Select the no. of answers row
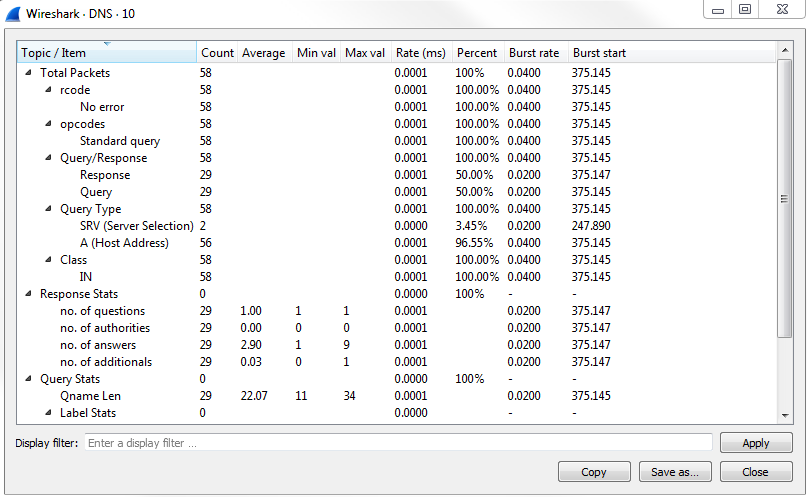The height and width of the screenshot is (497, 807). coord(396,344)
